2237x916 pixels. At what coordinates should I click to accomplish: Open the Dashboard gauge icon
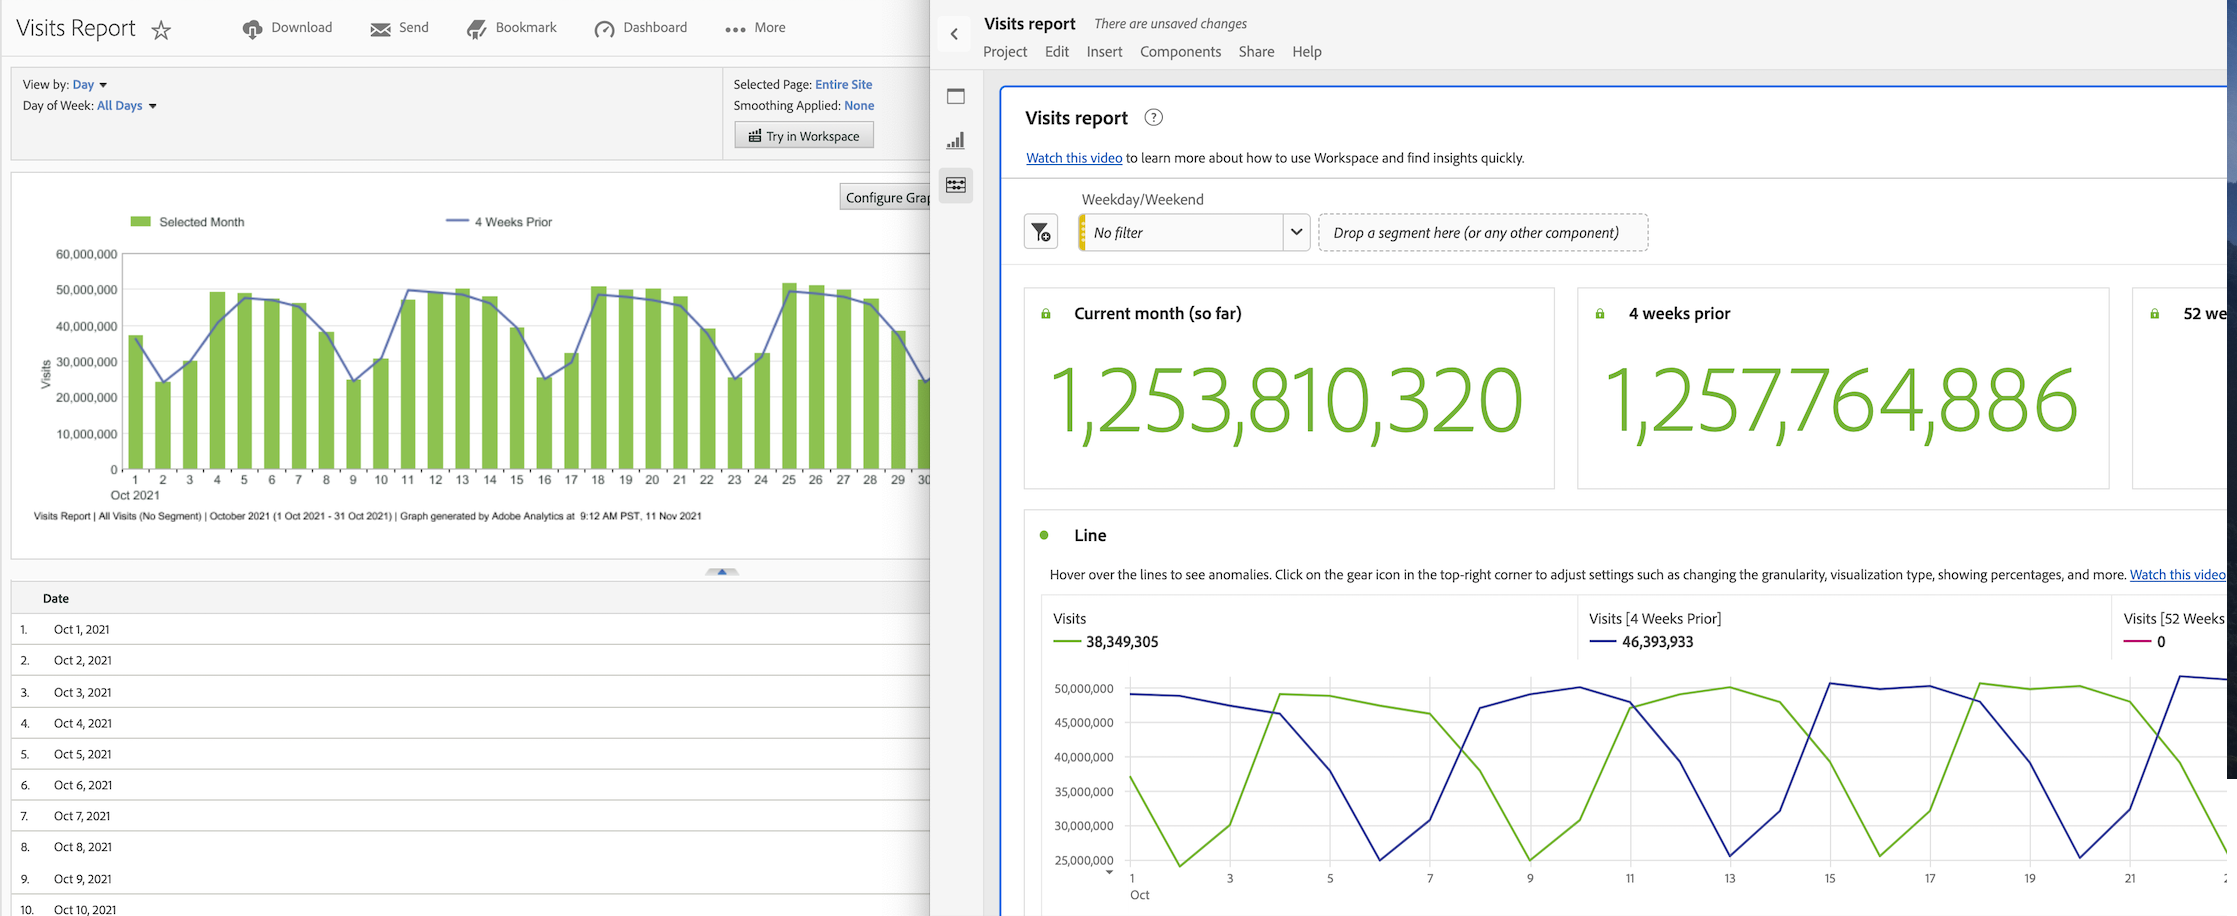click(604, 29)
